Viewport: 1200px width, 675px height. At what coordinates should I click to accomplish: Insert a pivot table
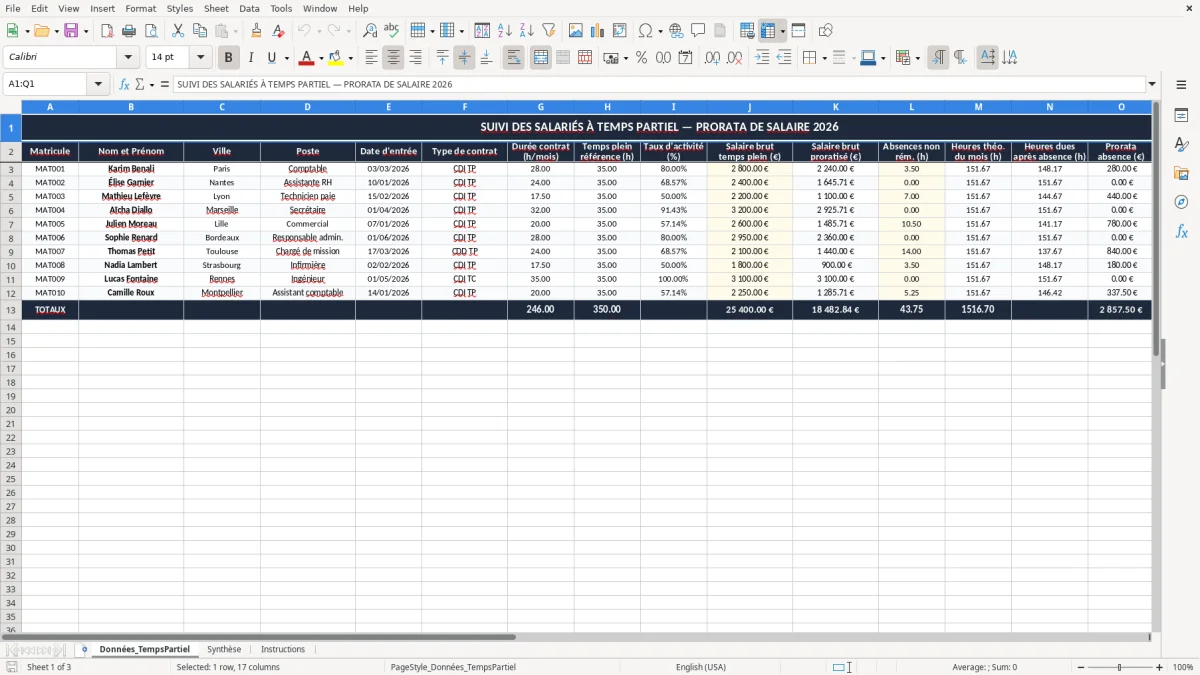[620, 31]
